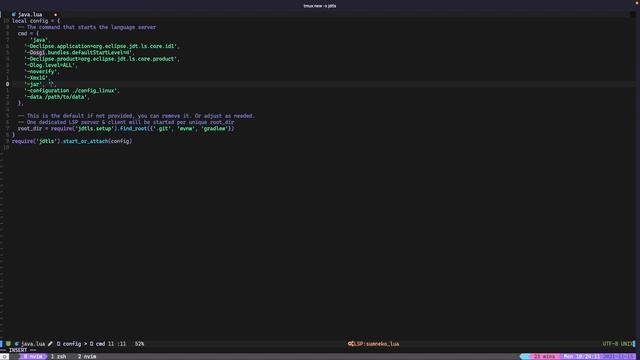
Task: Click 'start_or_attach' function call
Action: tap(85, 141)
